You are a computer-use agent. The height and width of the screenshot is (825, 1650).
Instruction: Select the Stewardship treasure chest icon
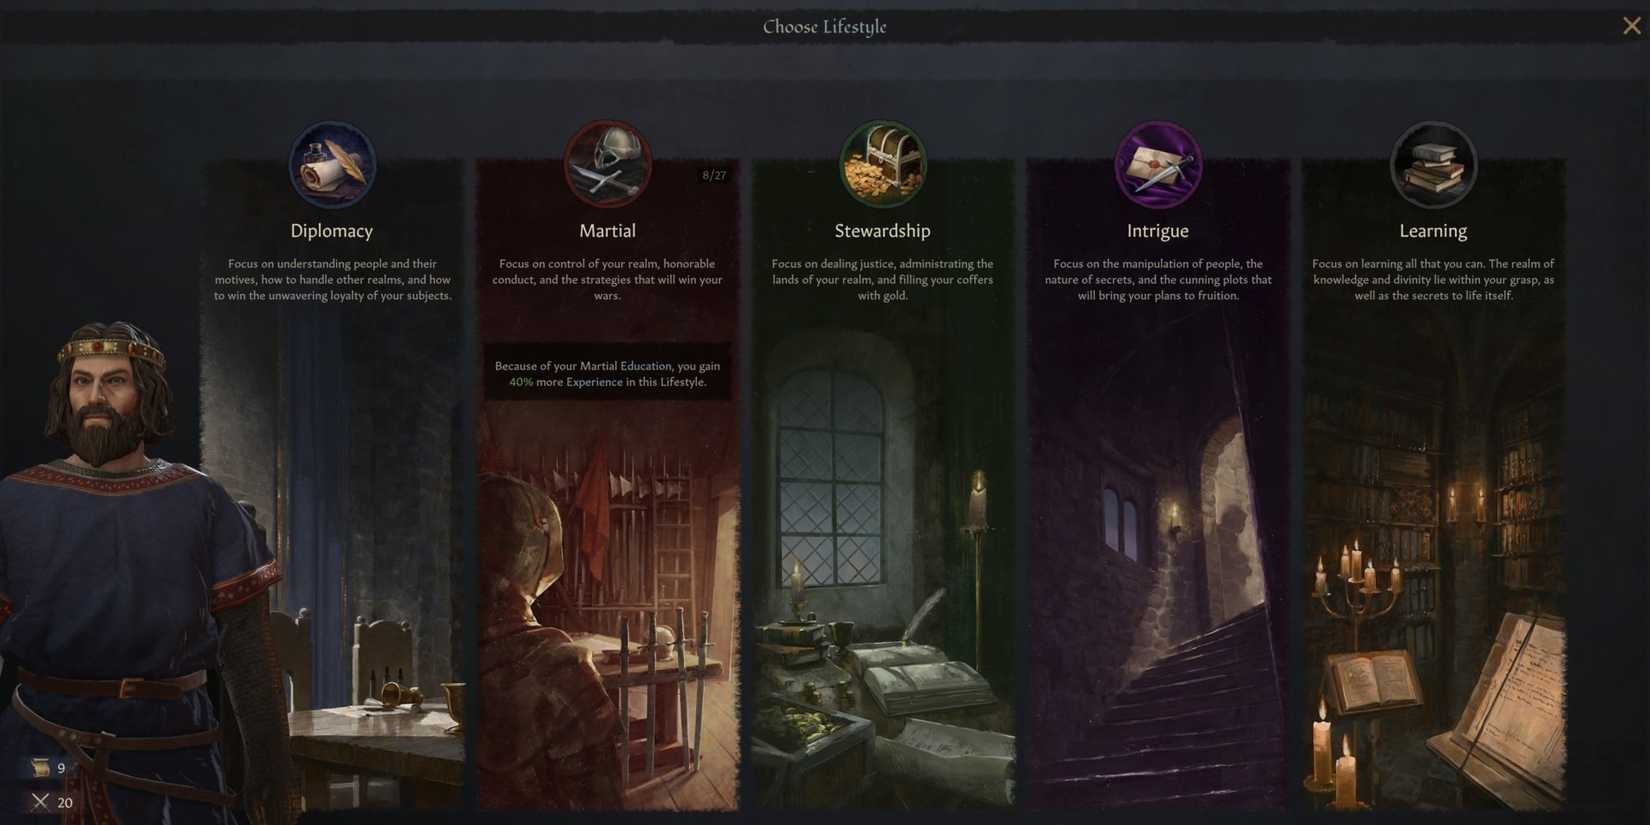[882, 164]
